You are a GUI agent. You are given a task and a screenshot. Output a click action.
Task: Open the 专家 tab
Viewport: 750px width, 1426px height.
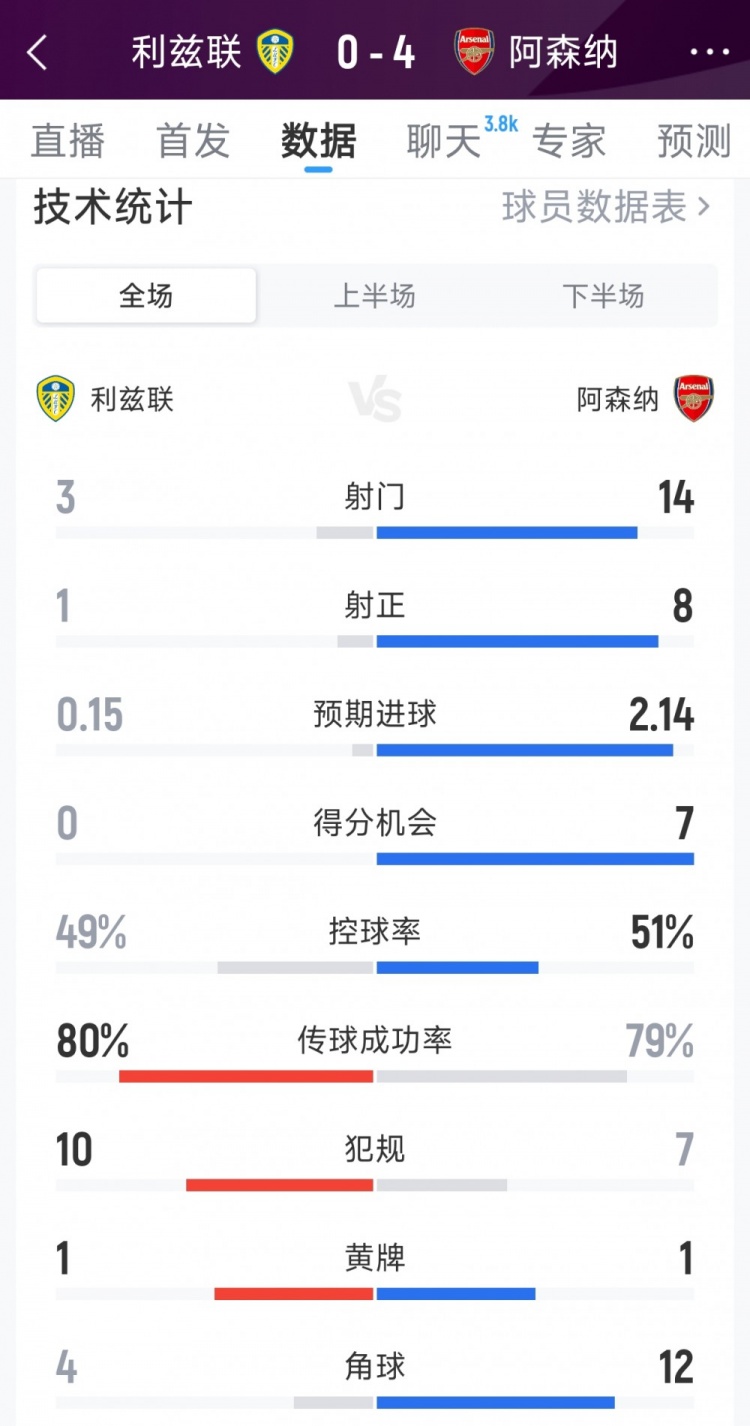[x=569, y=141]
